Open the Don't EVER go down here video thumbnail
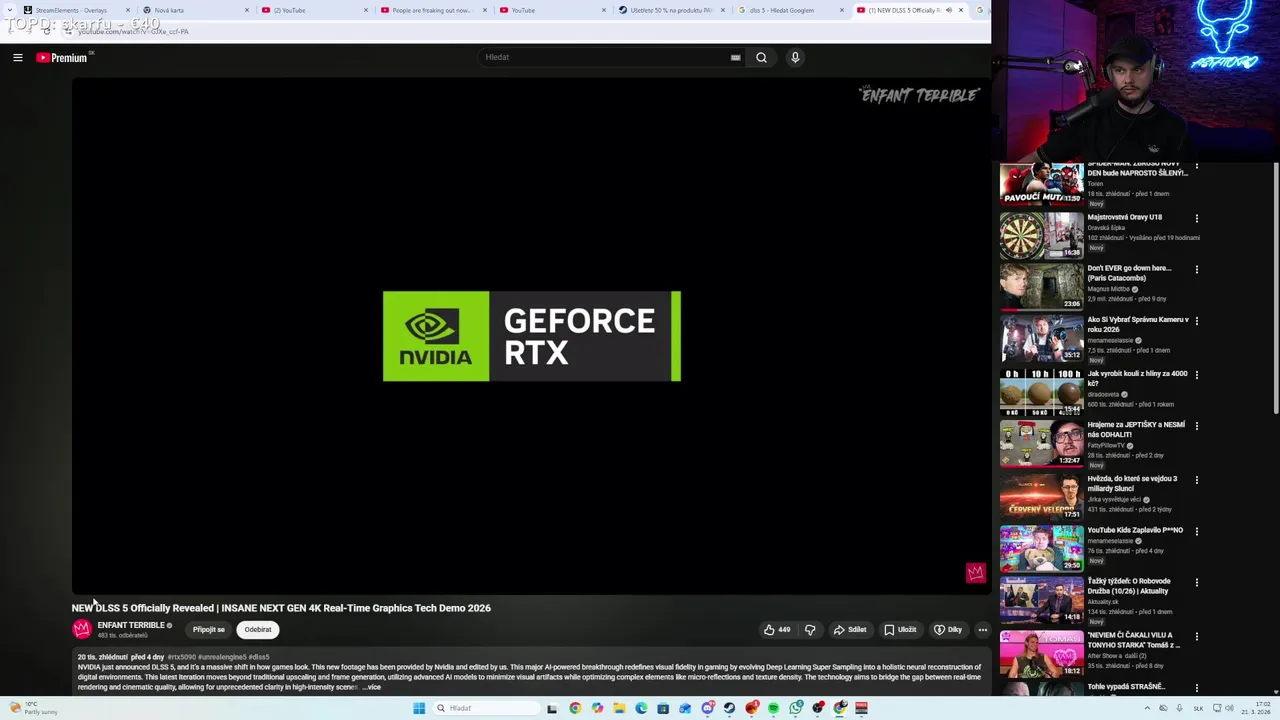Viewport: 1280px width, 720px height. (x=1041, y=287)
